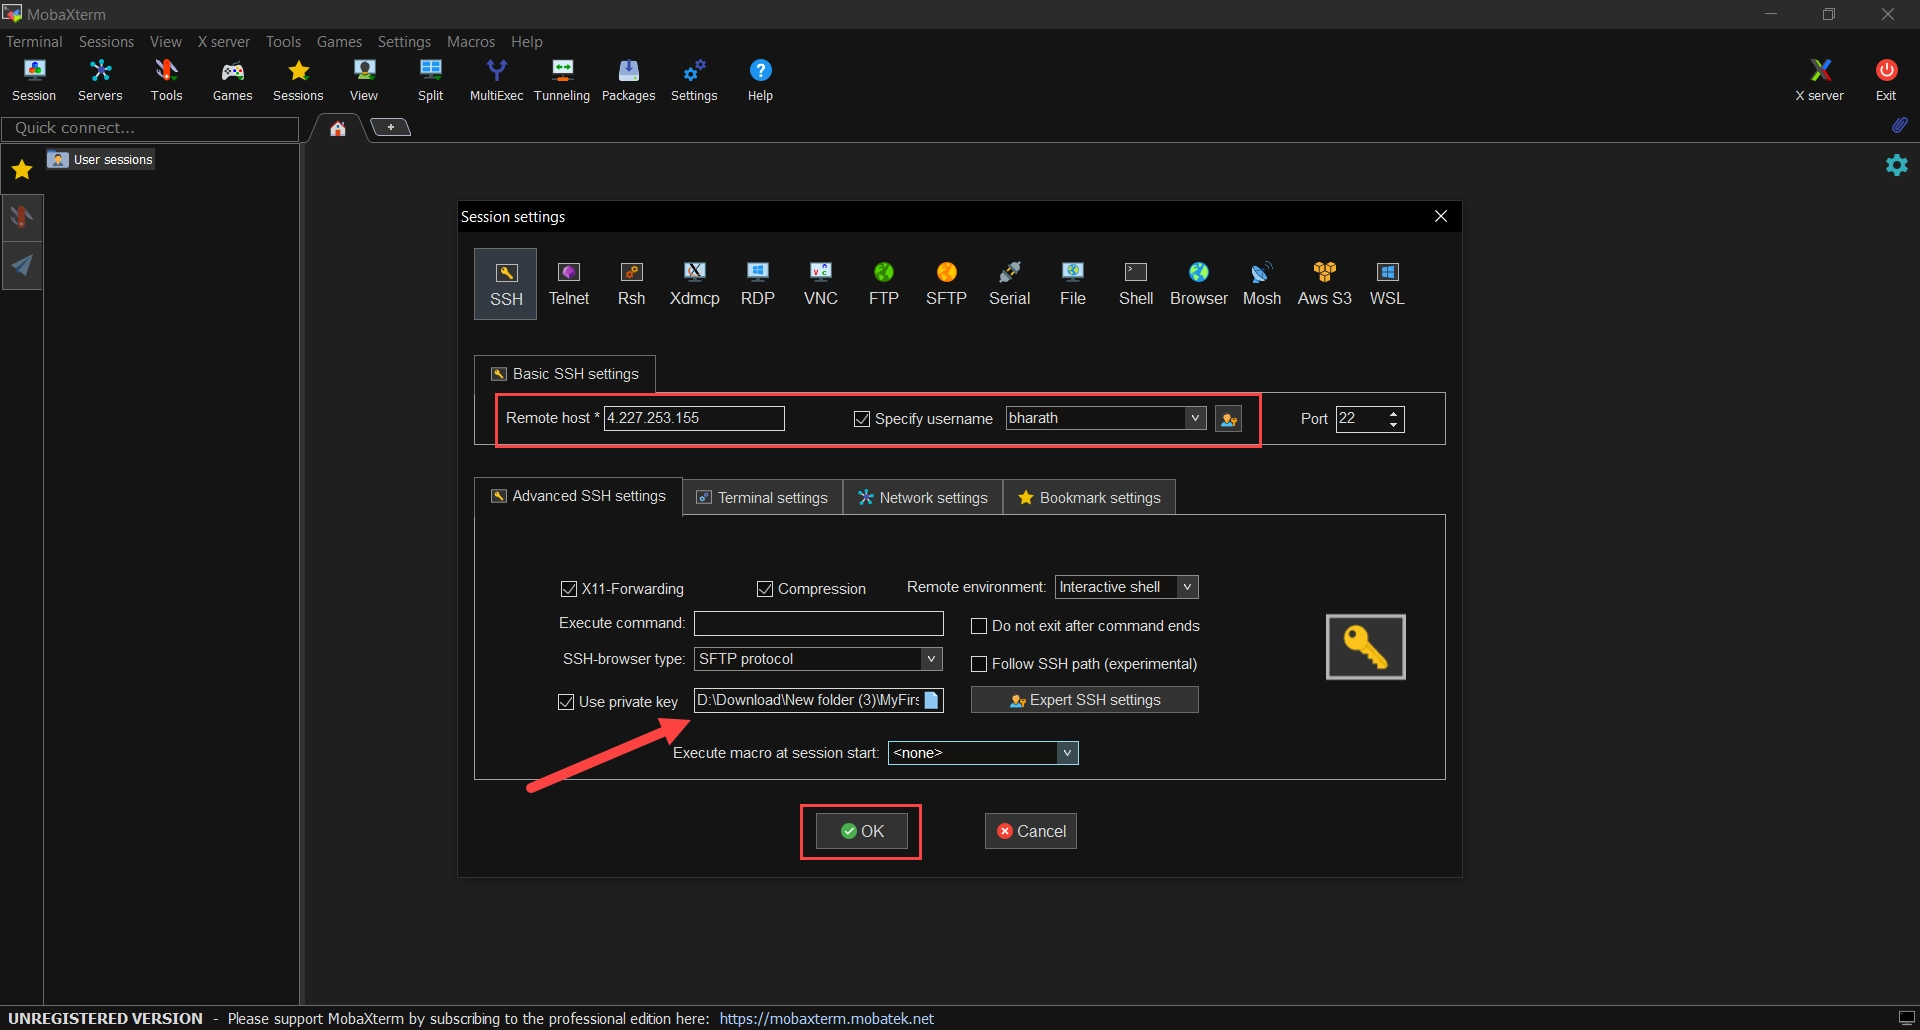Open the Tools toolbar icon
1920x1030 pixels.
(x=166, y=80)
